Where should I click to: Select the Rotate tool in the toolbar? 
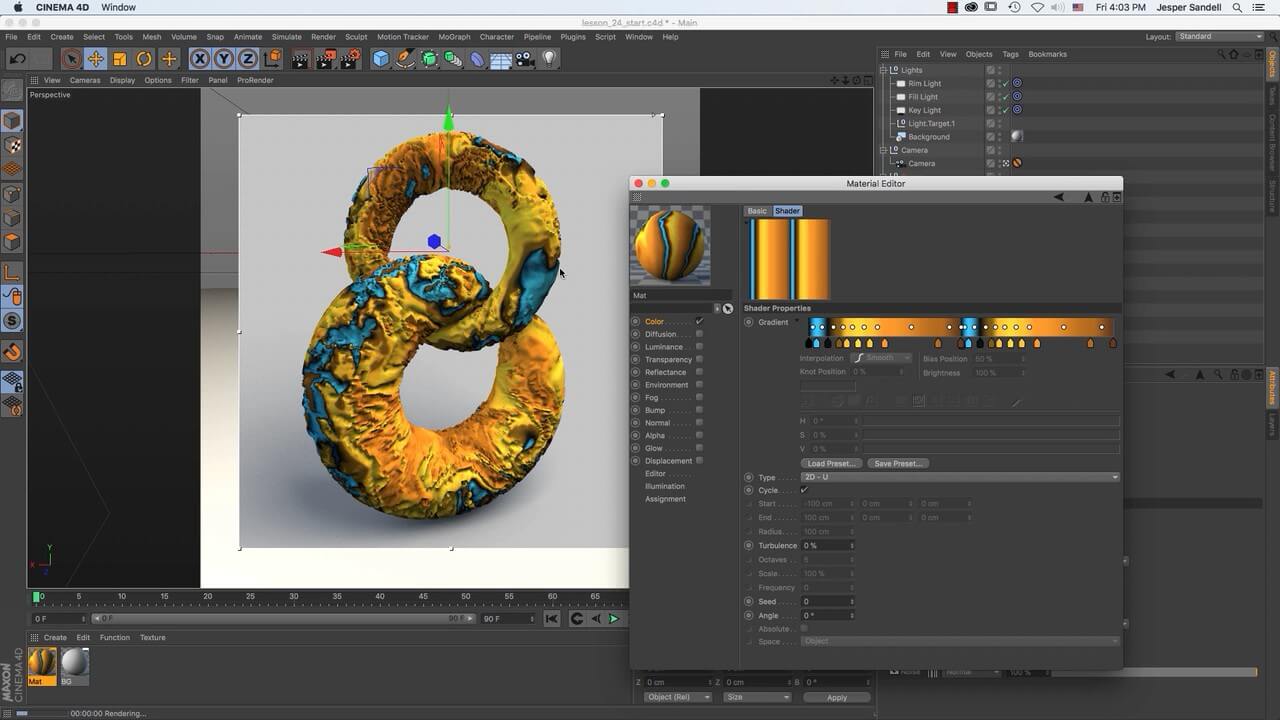click(144, 58)
